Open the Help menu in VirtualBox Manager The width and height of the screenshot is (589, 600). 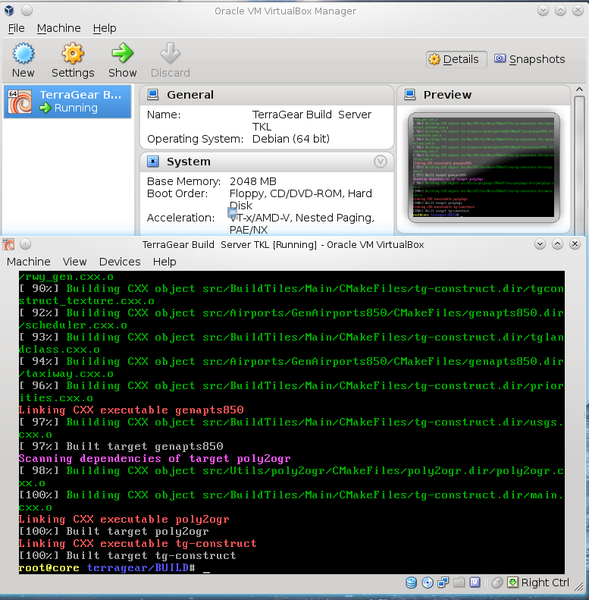(104, 28)
